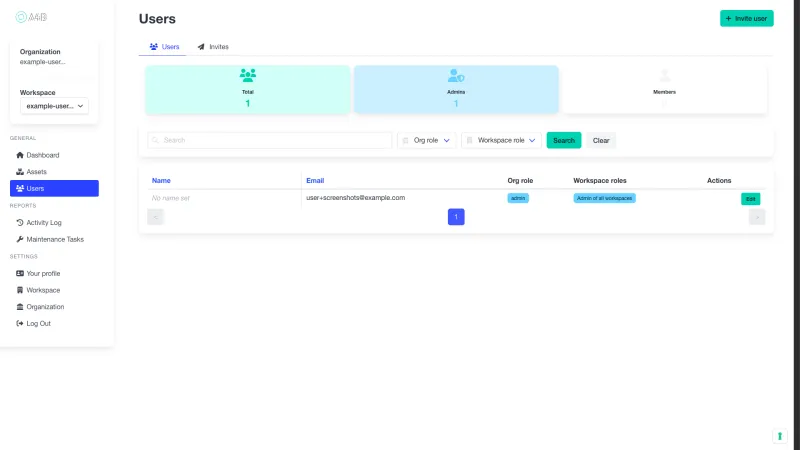Click the Admins shield user icon
Image resolution: width=800 pixels, height=450 pixels.
pos(456,76)
